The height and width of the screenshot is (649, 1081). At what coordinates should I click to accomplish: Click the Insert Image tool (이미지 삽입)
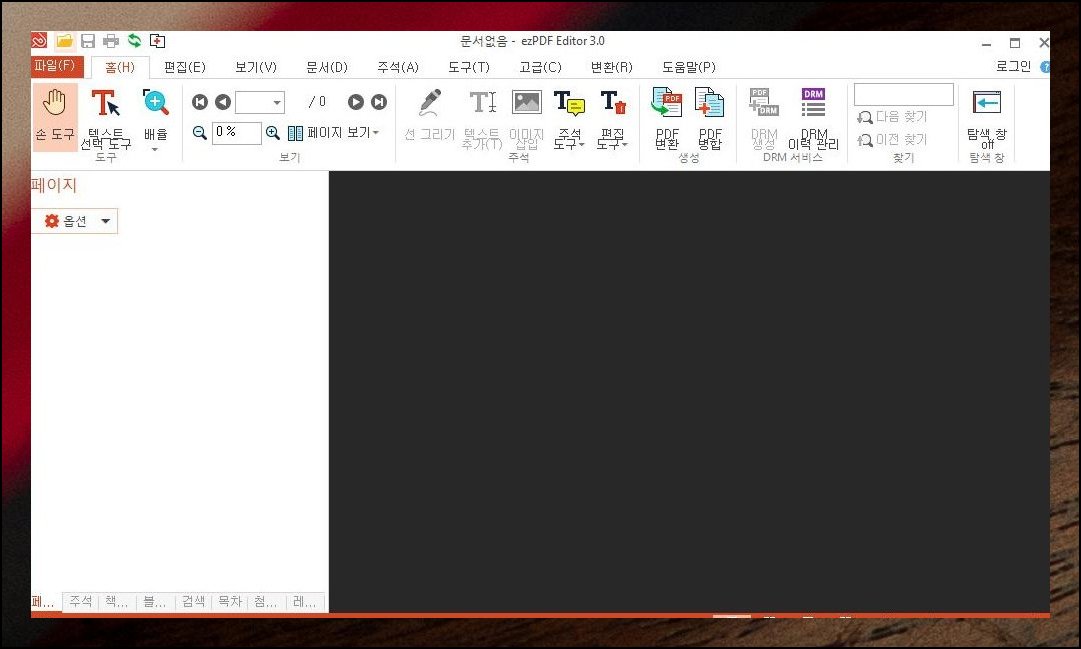tap(527, 117)
